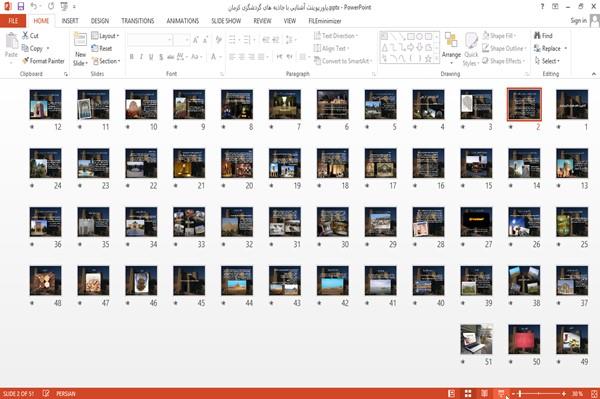Click Sign in link

578,20
